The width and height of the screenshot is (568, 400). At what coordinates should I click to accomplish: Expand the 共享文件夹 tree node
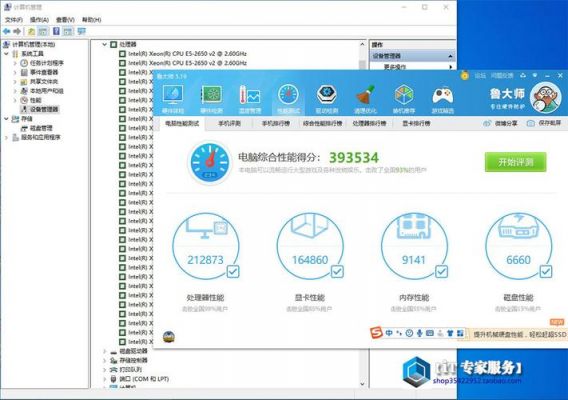click(15, 82)
